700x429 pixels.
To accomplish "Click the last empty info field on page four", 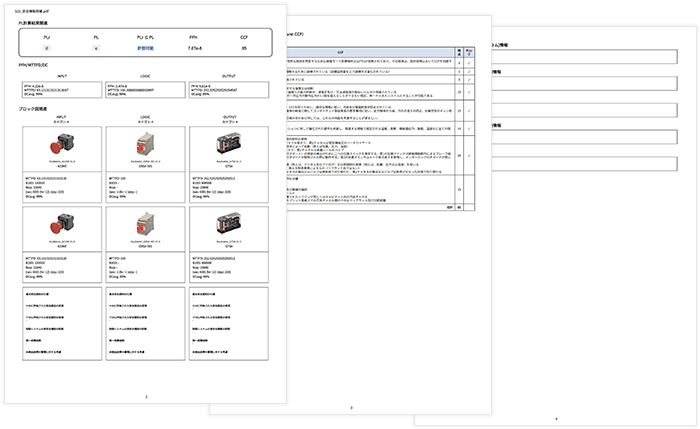I will pos(584,164).
